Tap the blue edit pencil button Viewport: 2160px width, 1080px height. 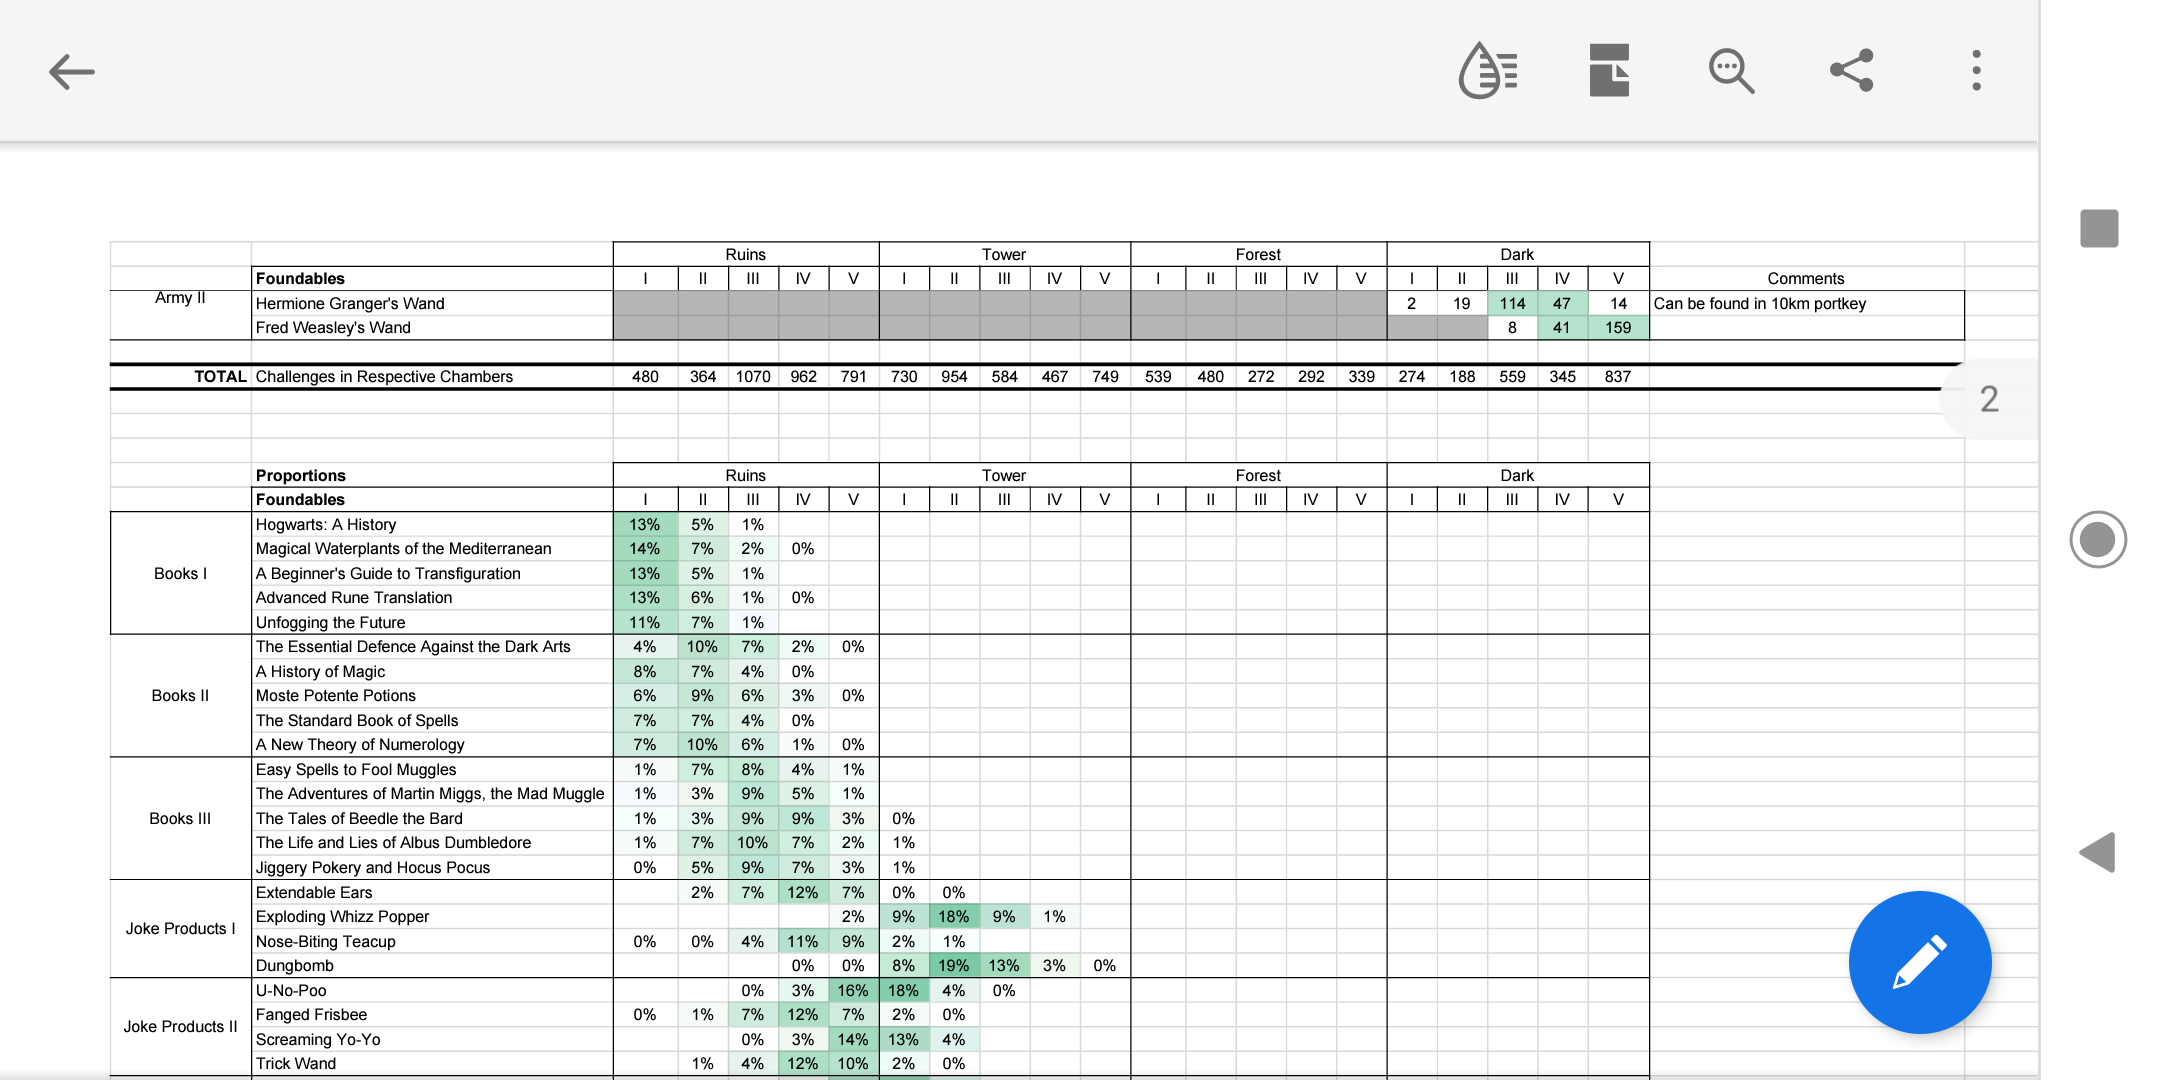(x=1919, y=962)
